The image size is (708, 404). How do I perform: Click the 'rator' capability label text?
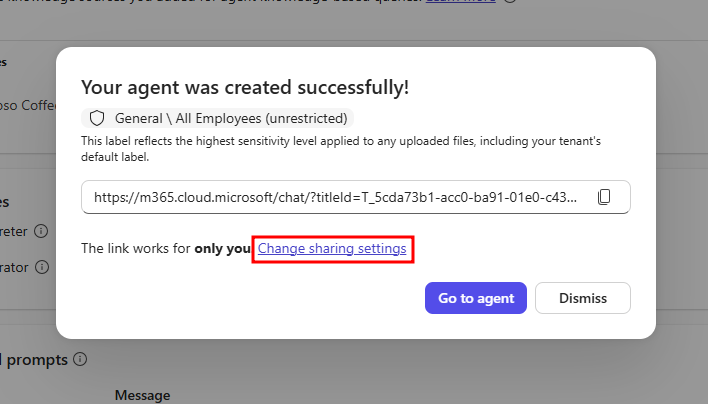point(15,267)
